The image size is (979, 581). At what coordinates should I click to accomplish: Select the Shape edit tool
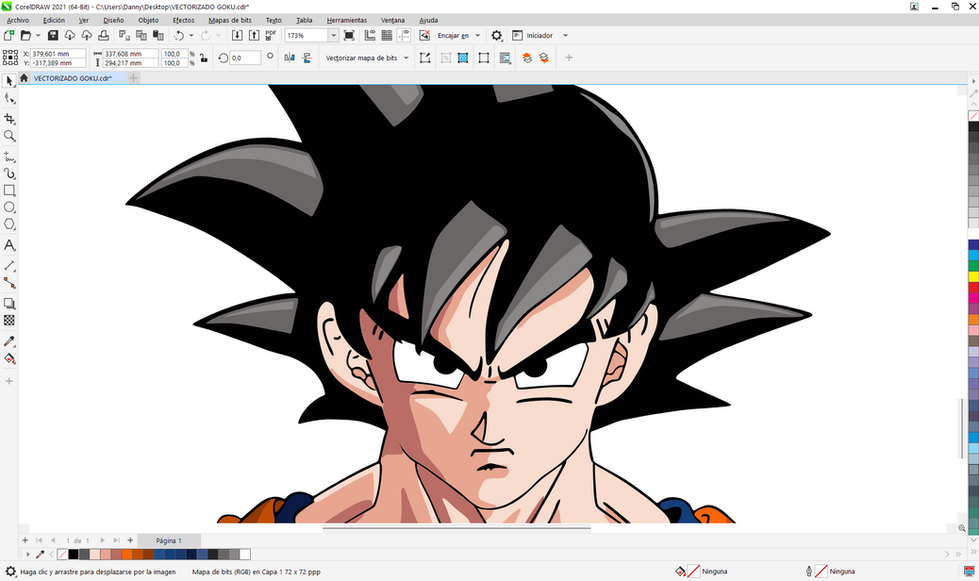(x=9, y=99)
